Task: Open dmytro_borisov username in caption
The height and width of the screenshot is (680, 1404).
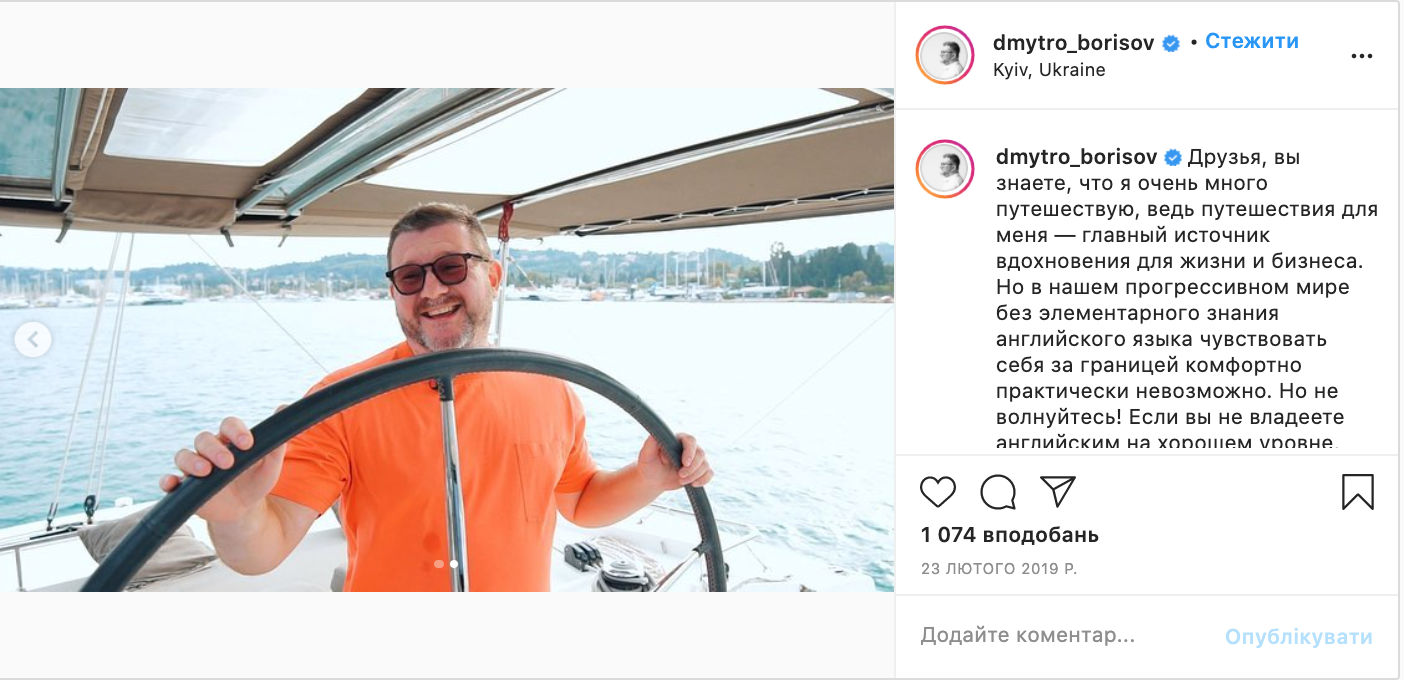Action: pos(1077,158)
